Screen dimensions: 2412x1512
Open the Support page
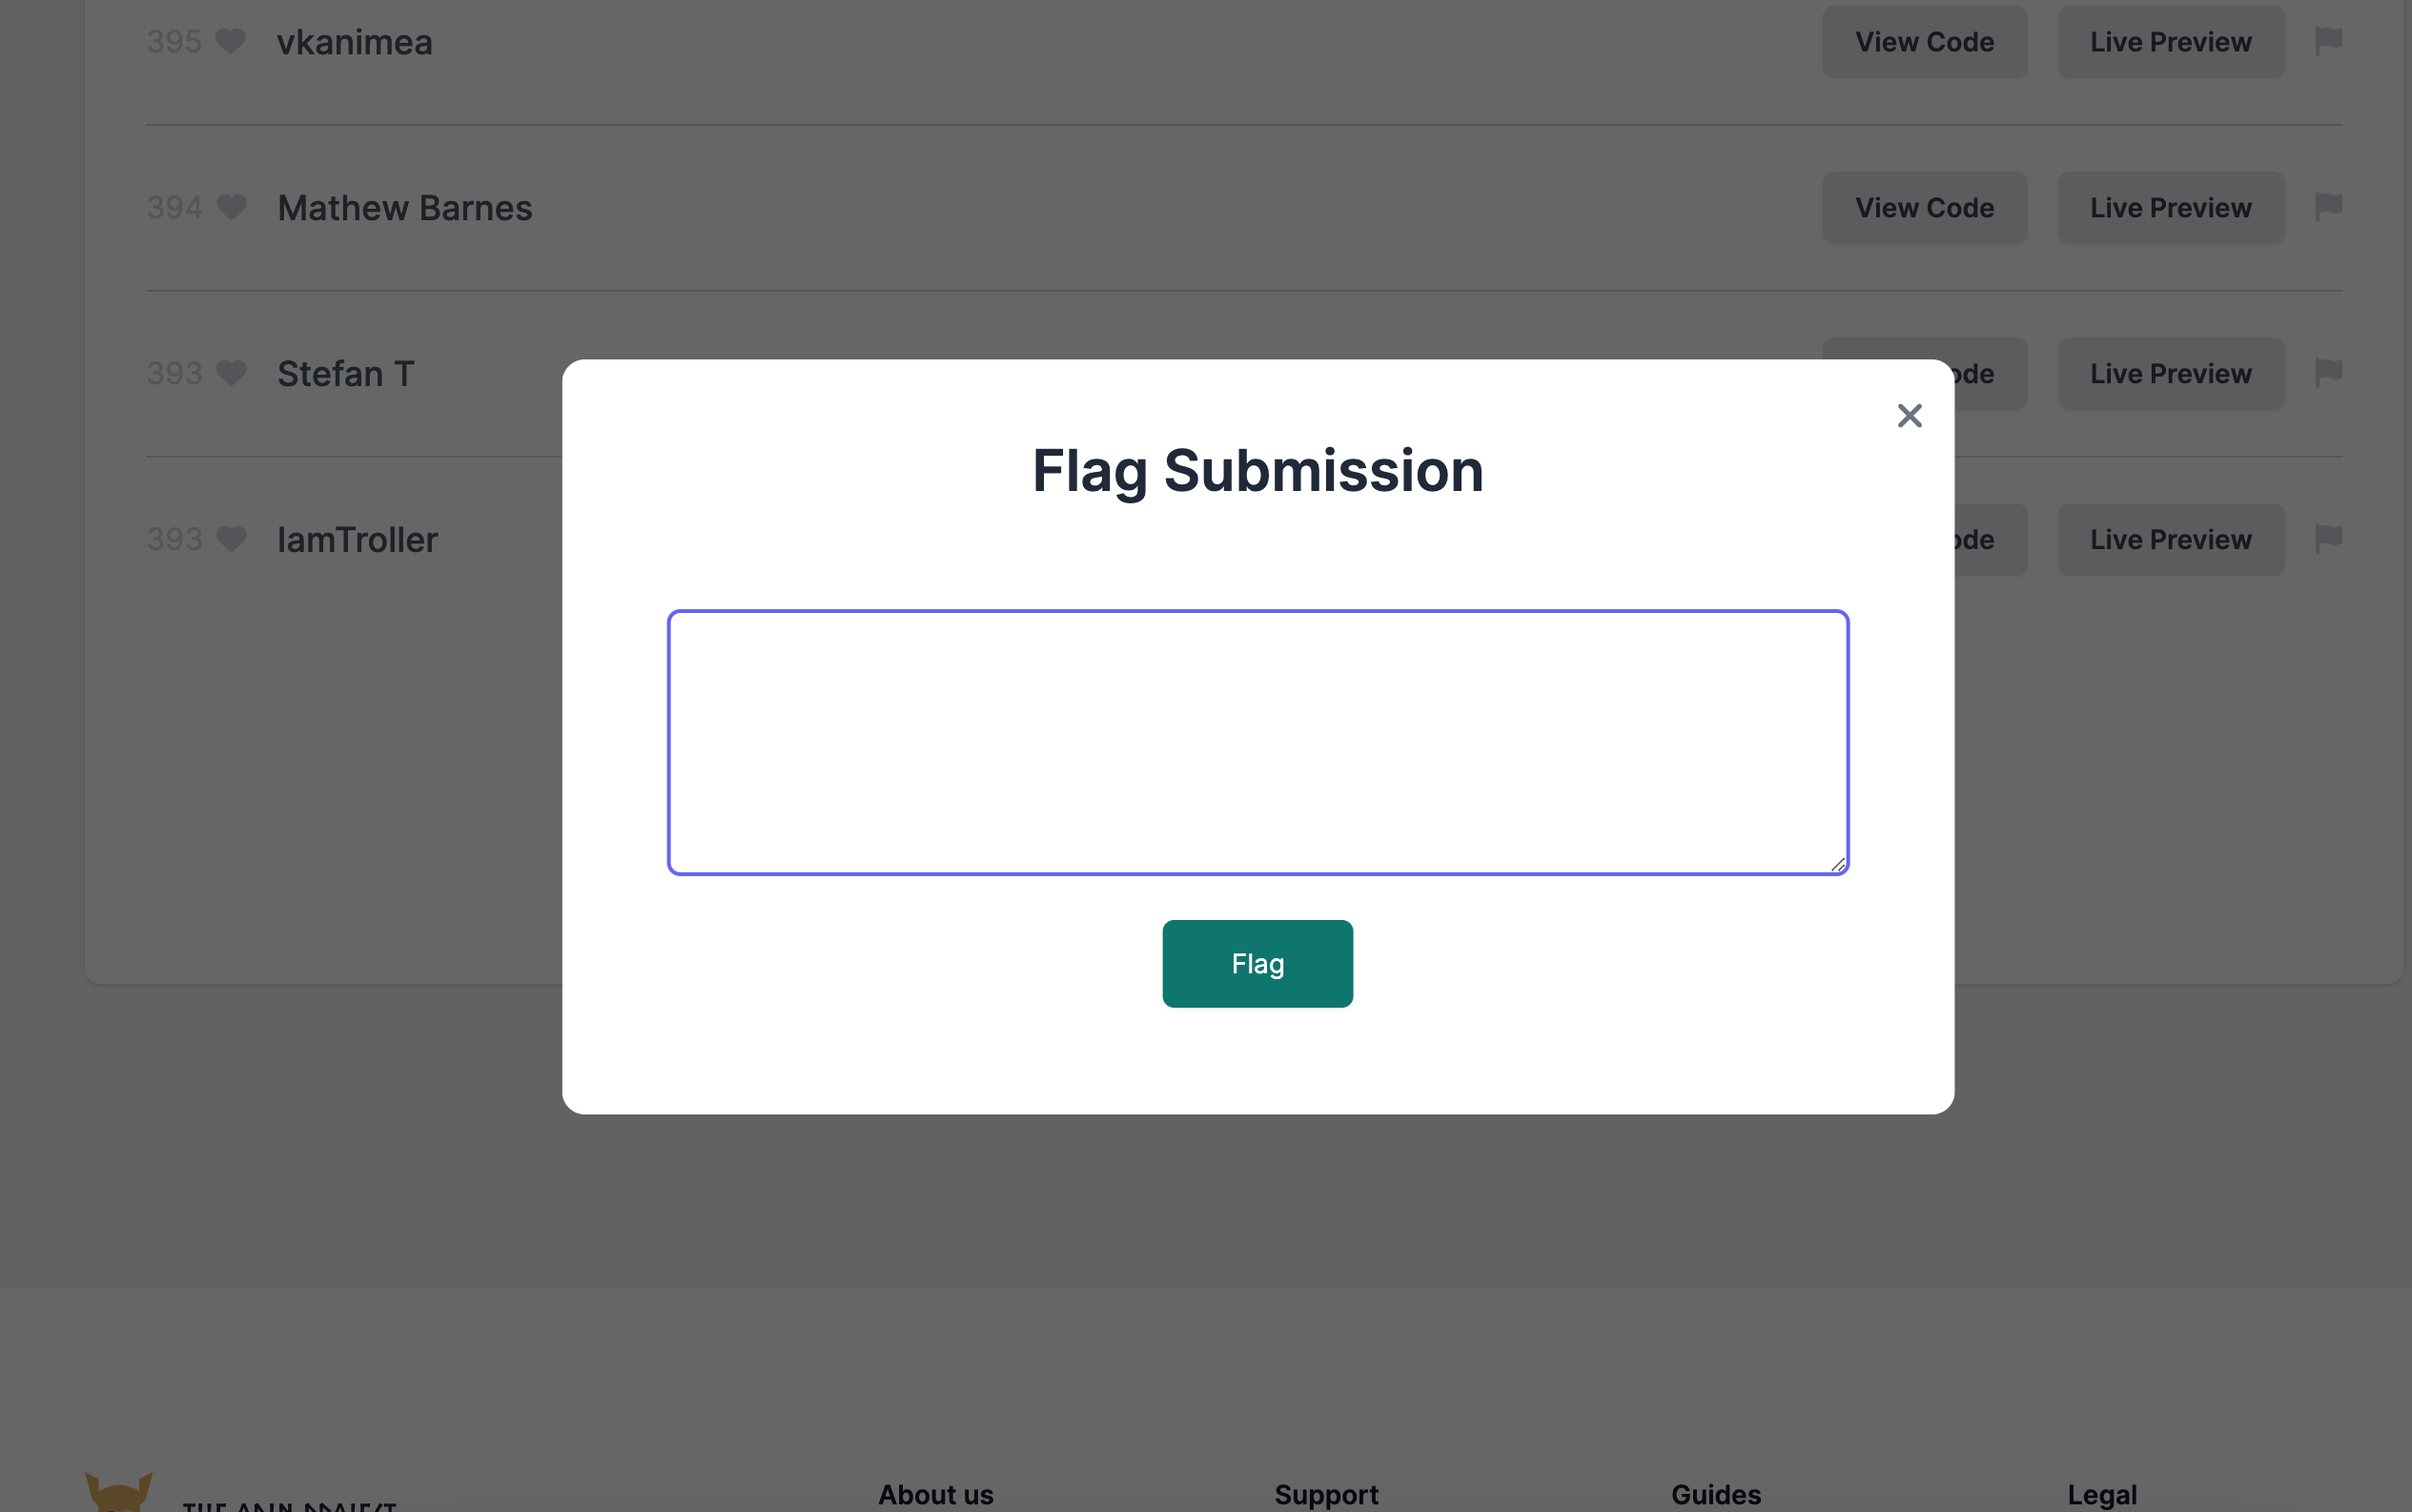coord(1325,1494)
